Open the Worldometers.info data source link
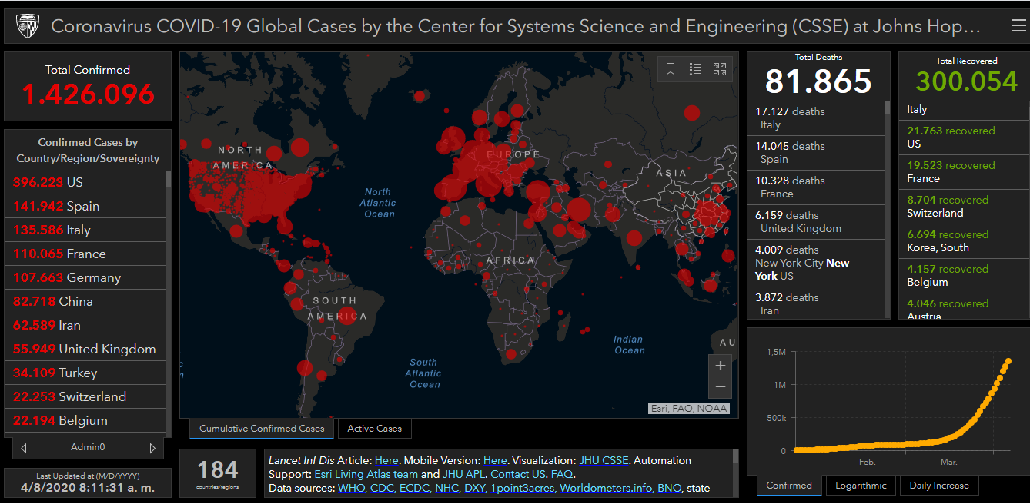Image resolution: width=1030 pixels, height=503 pixels. coord(608,489)
